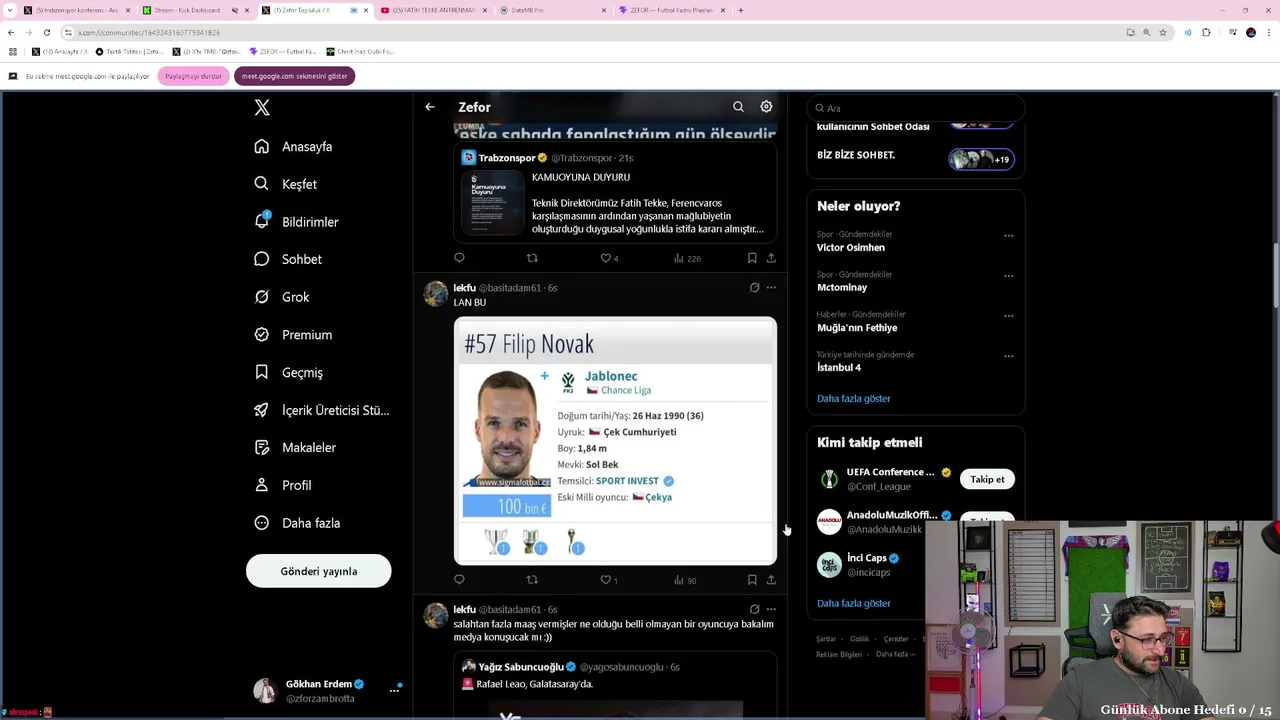Screen dimensions: 1280x720
Task: Expand the Daha fazla sidebar menu
Action: (297, 523)
